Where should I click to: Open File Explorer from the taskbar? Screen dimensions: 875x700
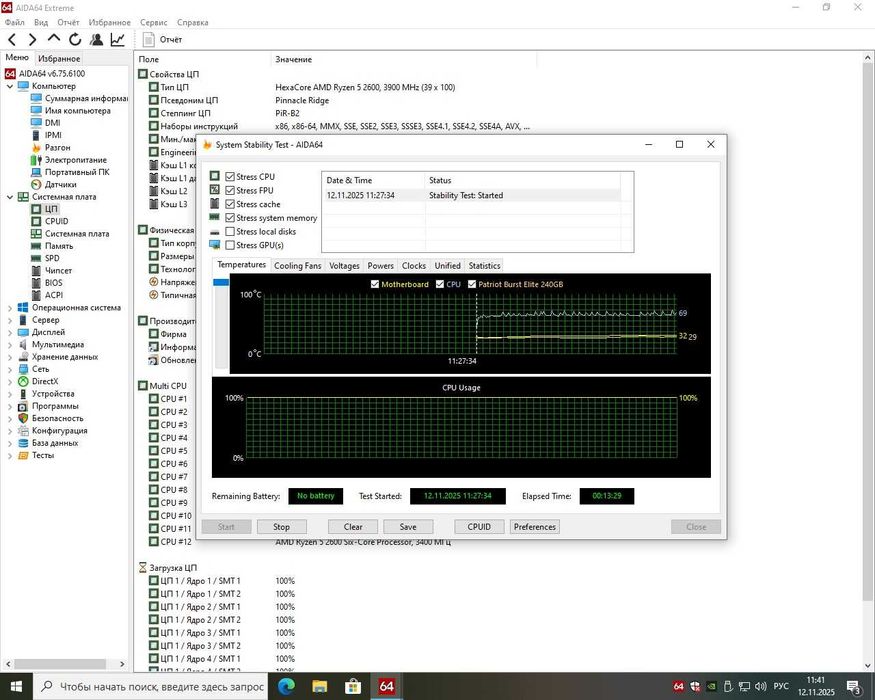point(319,686)
